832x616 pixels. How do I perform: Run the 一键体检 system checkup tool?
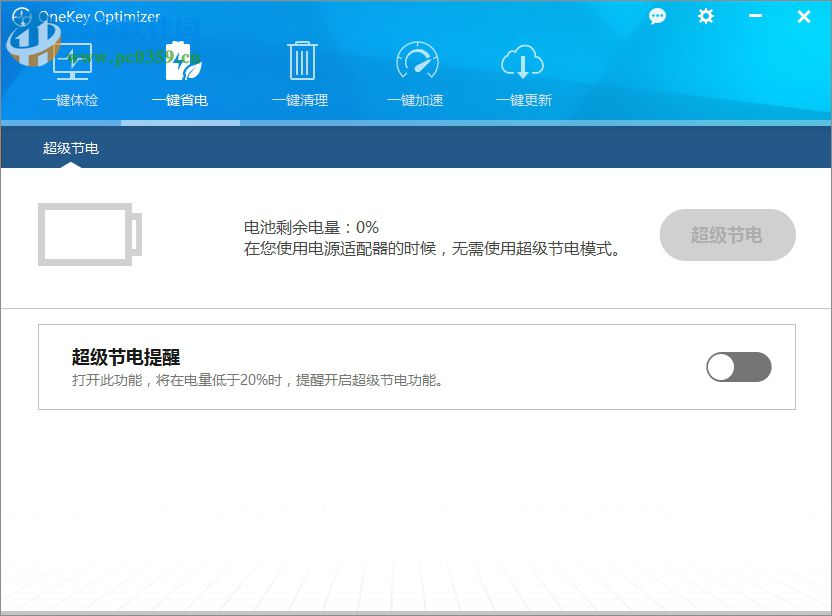pyautogui.click(x=70, y=75)
